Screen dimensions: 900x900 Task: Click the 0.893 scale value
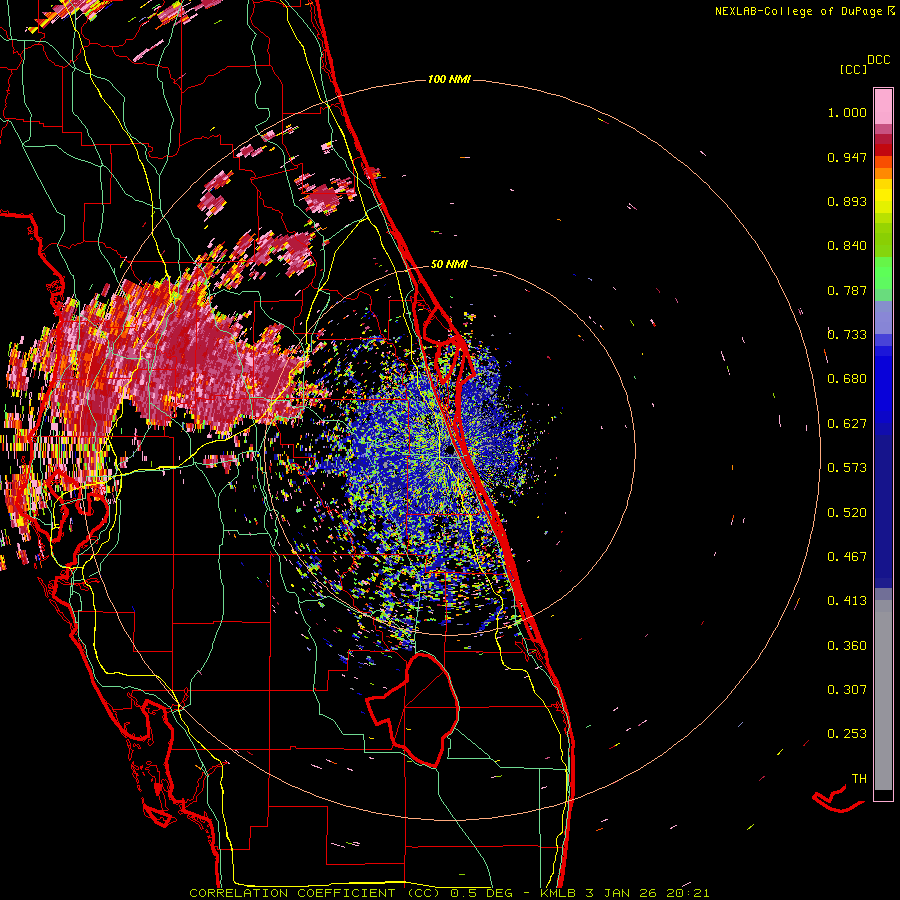pos(847,201)
